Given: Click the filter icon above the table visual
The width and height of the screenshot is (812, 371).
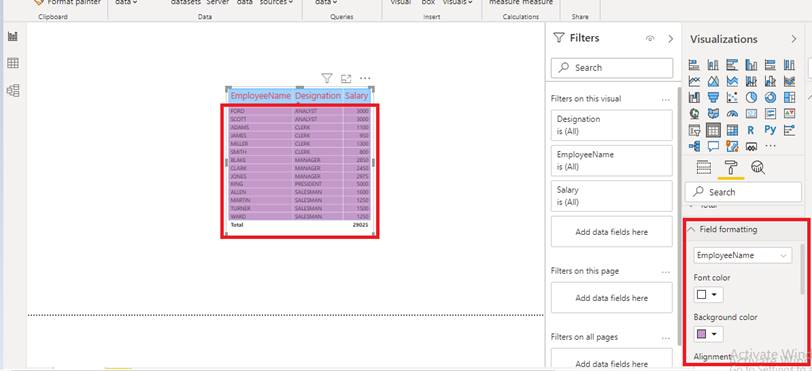Looking at the screenshot, I should tap(326, 78).
